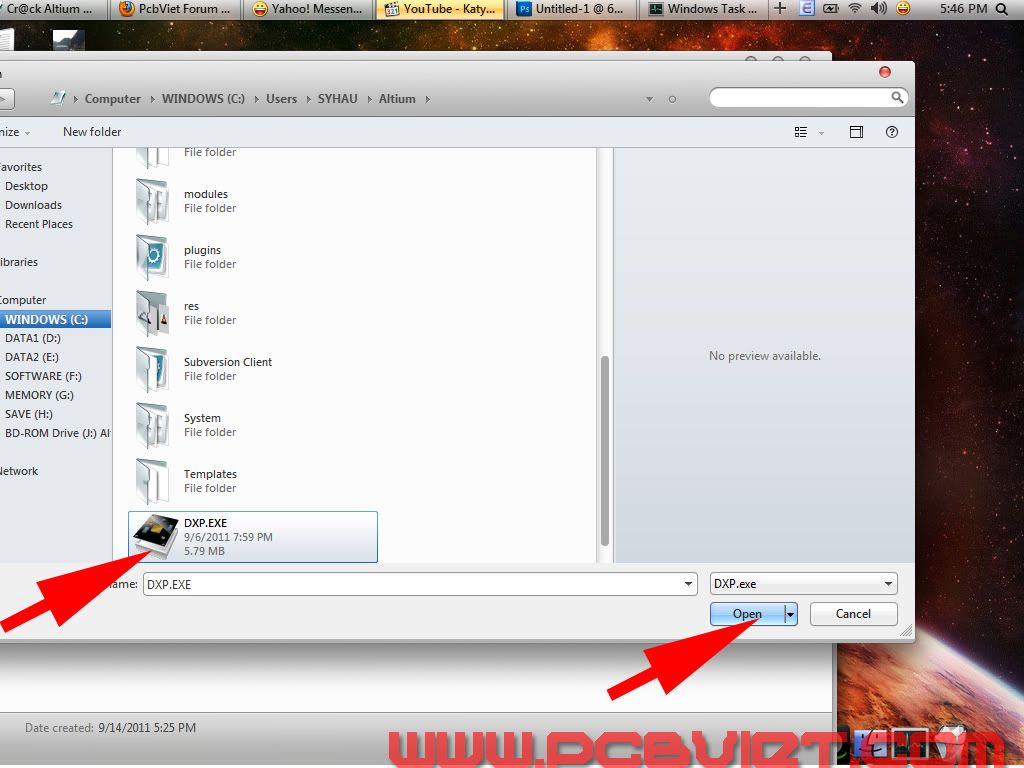The width and height of the screenshot is (1024, 768).
Task: Select the plugins folder icon
Action: (153, 257)
